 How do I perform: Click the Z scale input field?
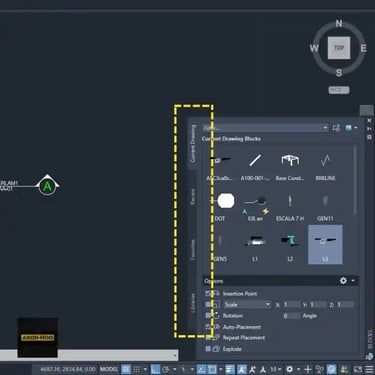345,305
